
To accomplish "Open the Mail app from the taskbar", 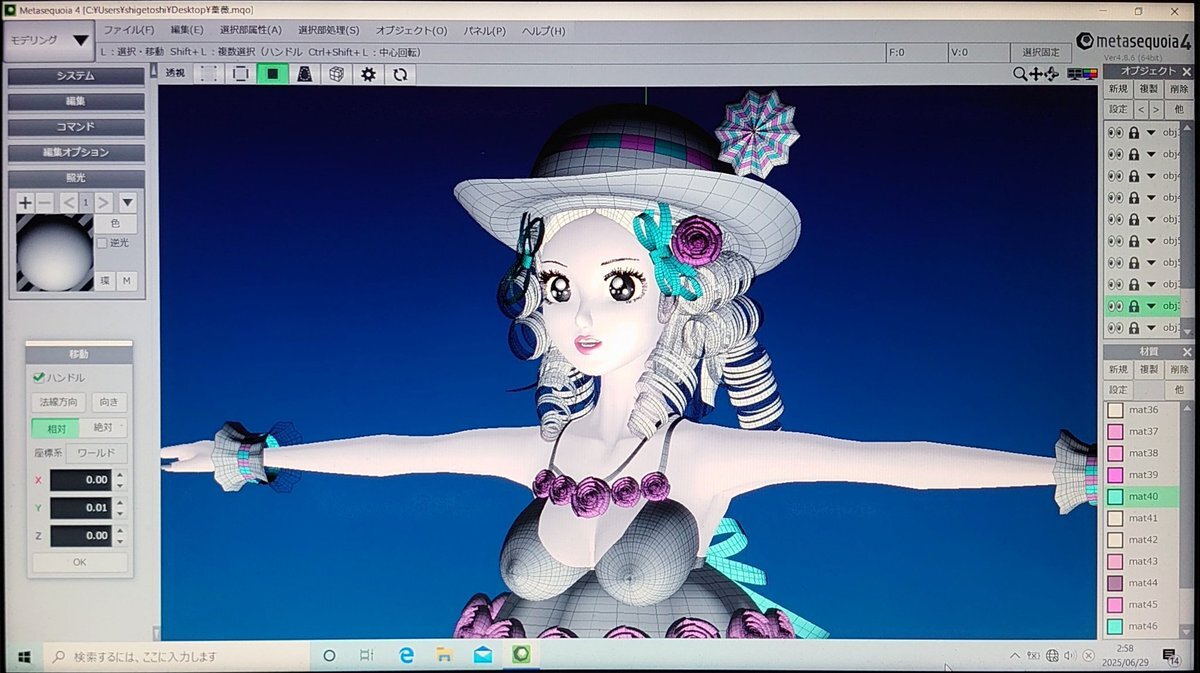I will [483, 656].
